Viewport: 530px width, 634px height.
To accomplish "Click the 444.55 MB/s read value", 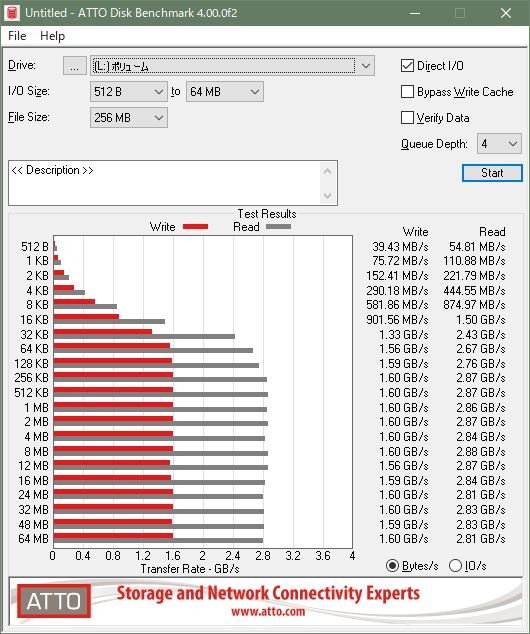I will [474, 291].
